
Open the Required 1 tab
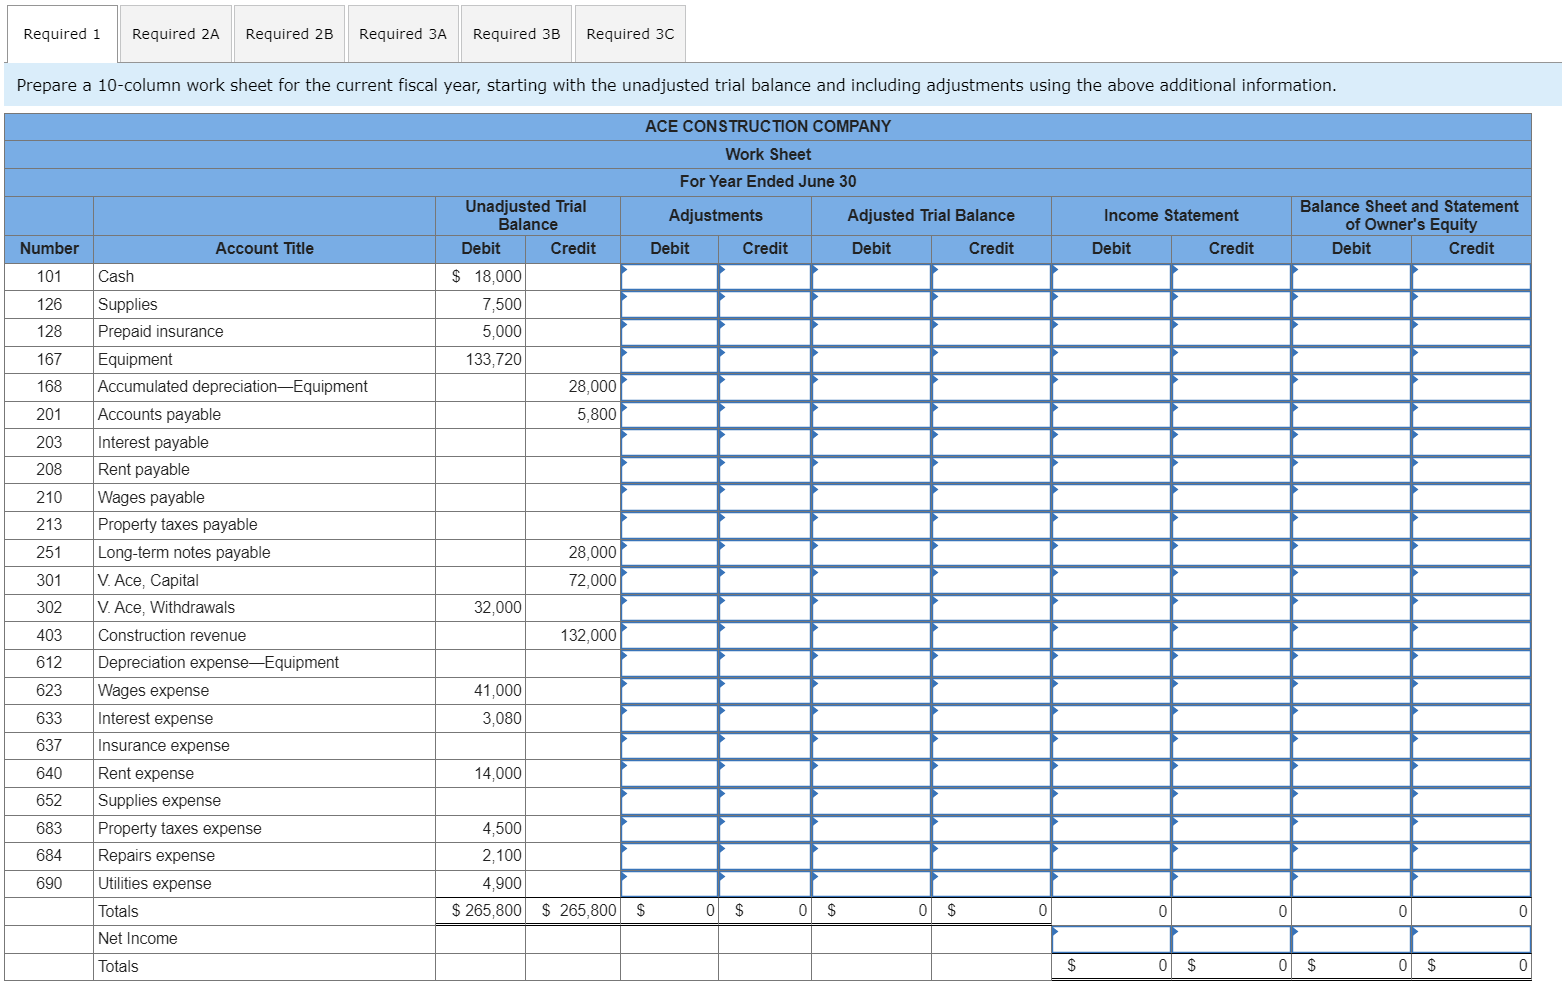62,34
